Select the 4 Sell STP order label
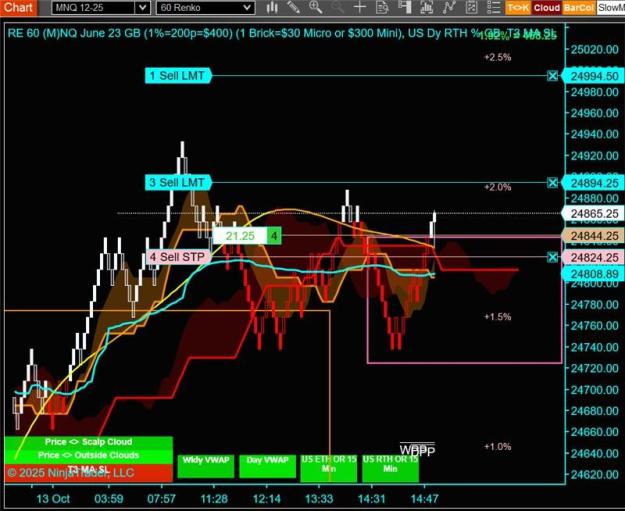 click(x=178, y=257)
